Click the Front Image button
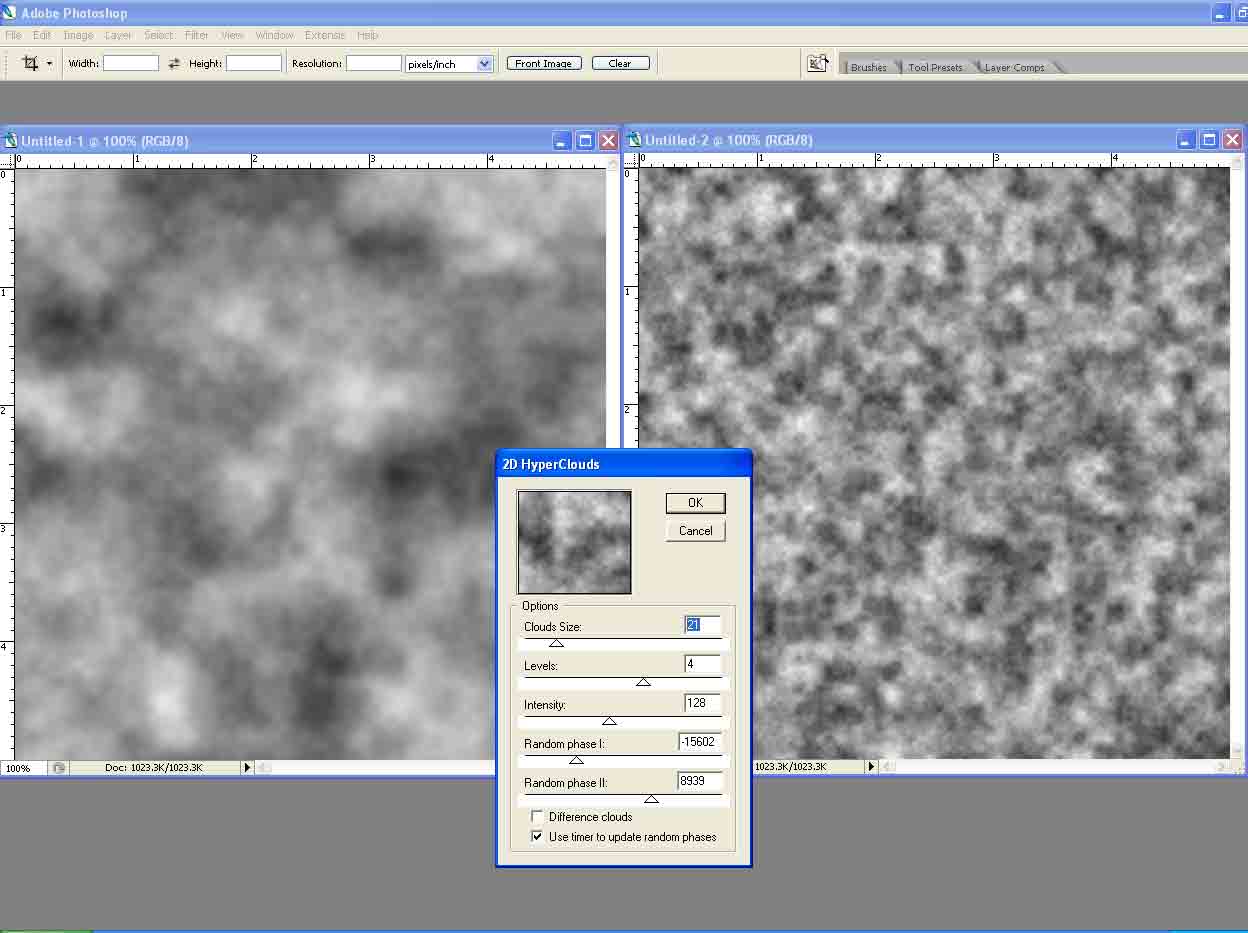 pos(543,63)
